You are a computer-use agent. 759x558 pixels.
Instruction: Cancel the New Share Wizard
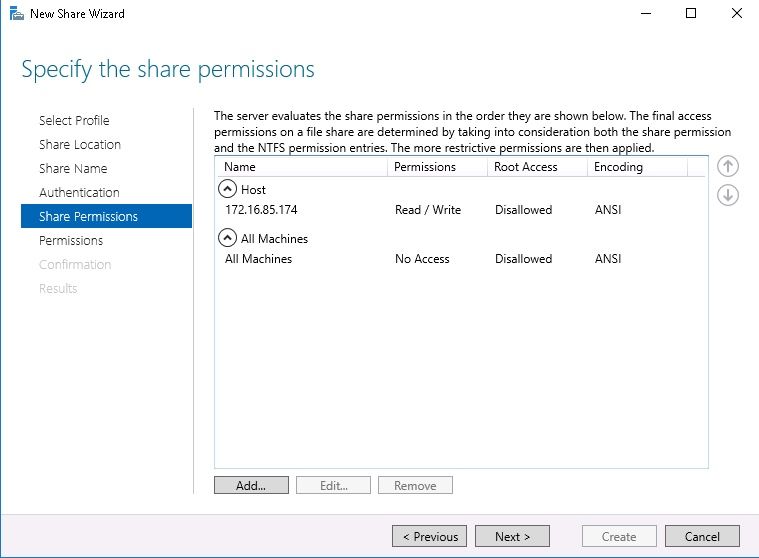(x=702, y=536)
